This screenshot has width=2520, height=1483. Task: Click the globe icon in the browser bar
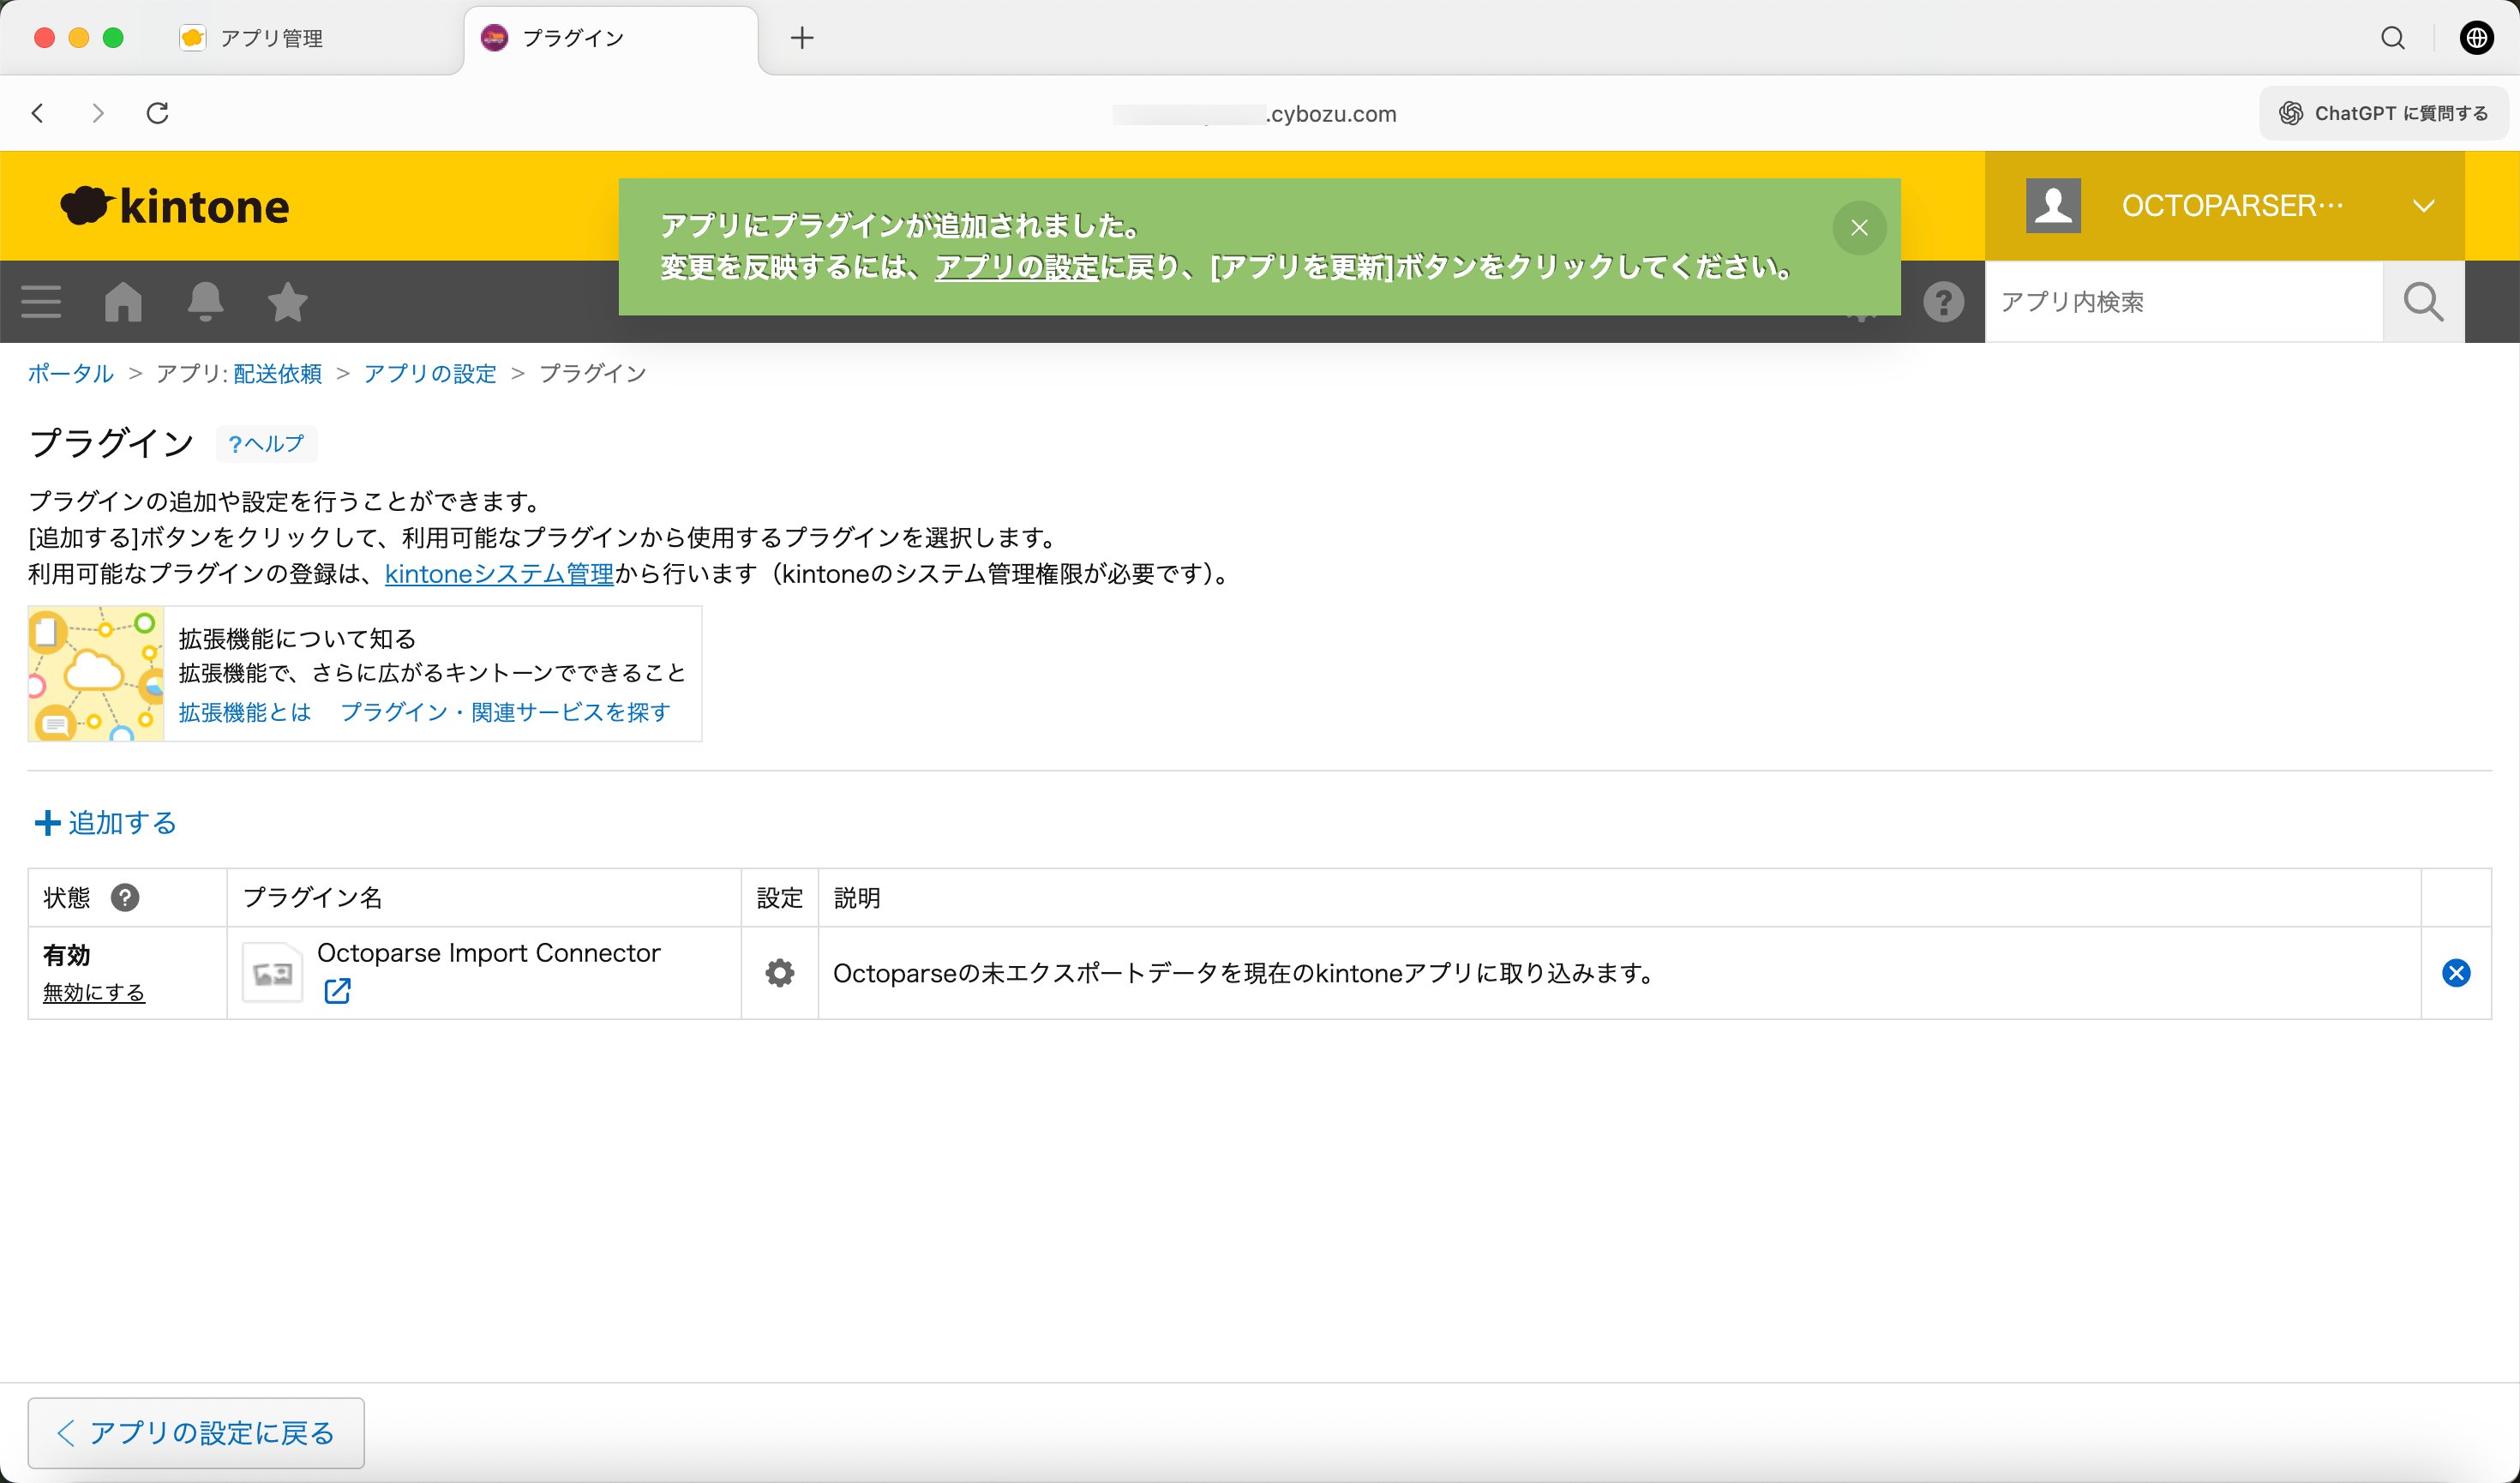click(x=2476, y=38)
